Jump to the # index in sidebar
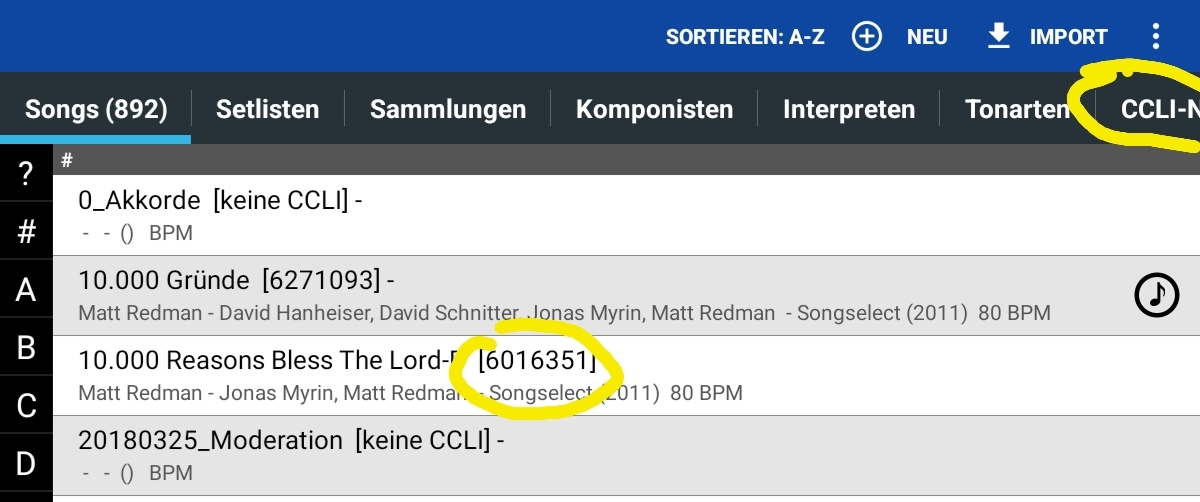Viewport: 1200px width, 502px height. [x=26, y=232]
